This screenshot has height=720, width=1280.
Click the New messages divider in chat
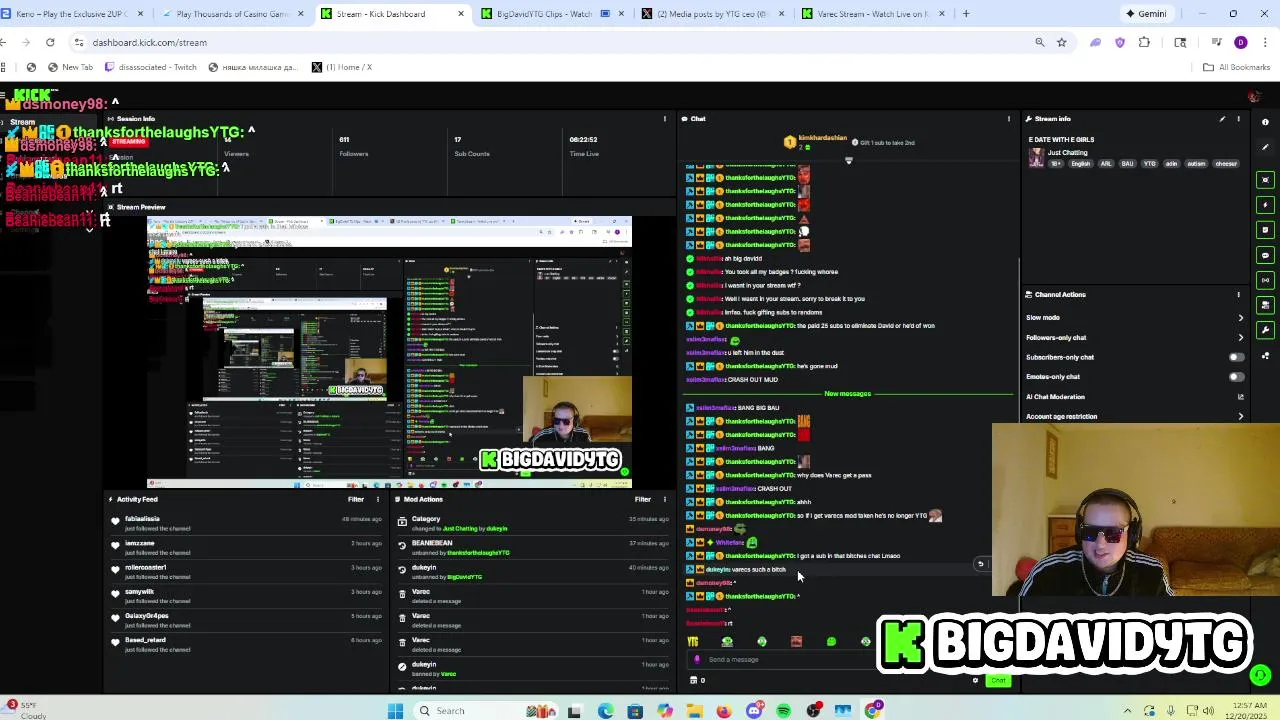(x=847, y=394)
